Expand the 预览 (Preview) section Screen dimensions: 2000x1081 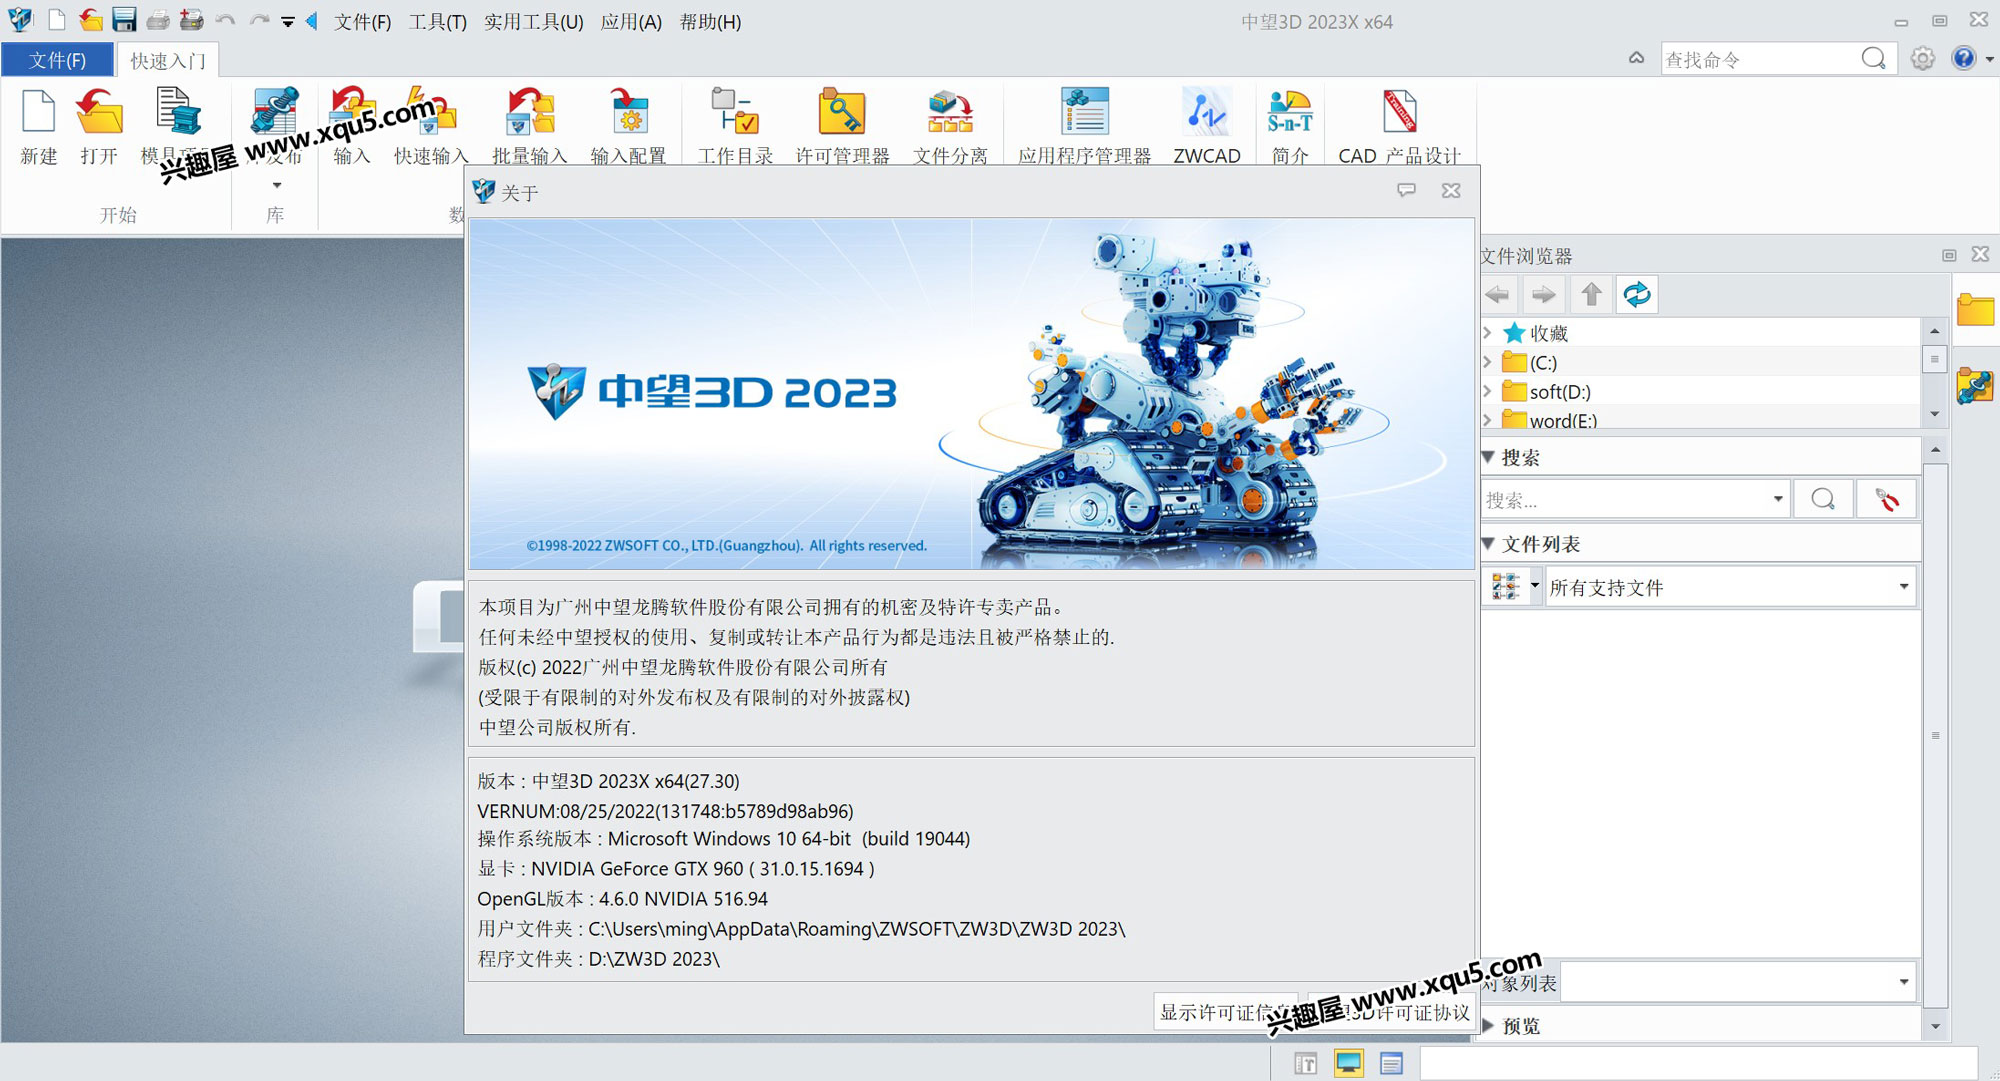1488,1025
